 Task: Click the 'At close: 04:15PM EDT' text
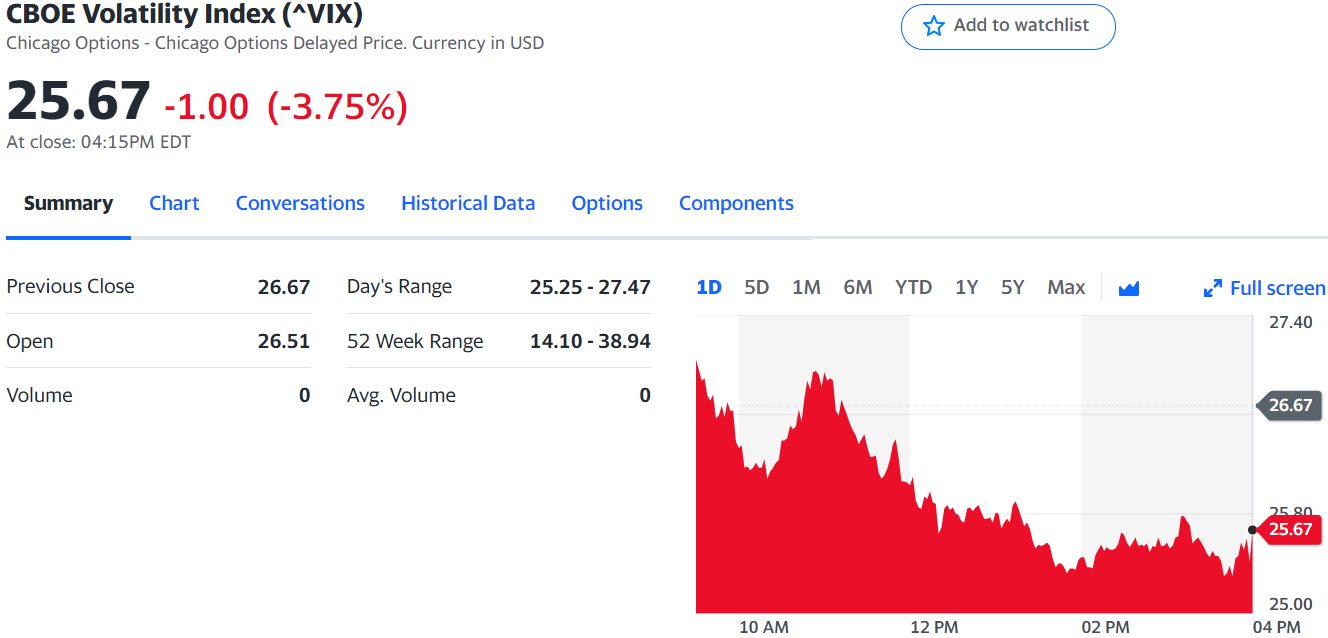pyautogui.click(x=99, y=142)
